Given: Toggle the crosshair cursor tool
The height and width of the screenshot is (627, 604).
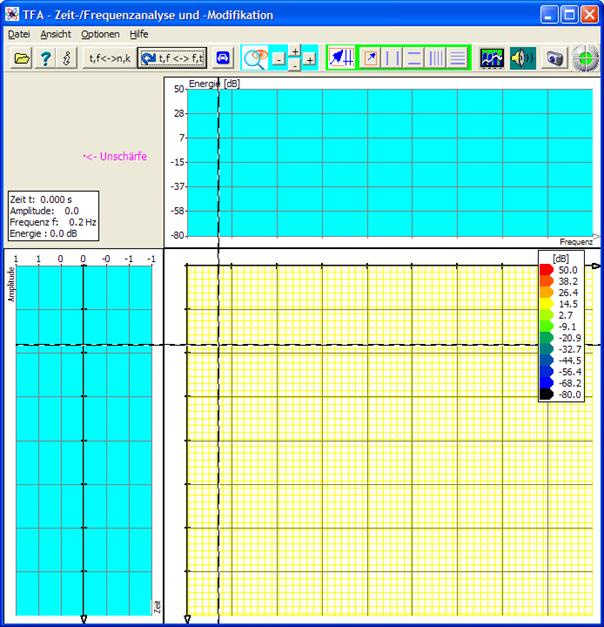Looking at the screenshot, I should [341, 59].
